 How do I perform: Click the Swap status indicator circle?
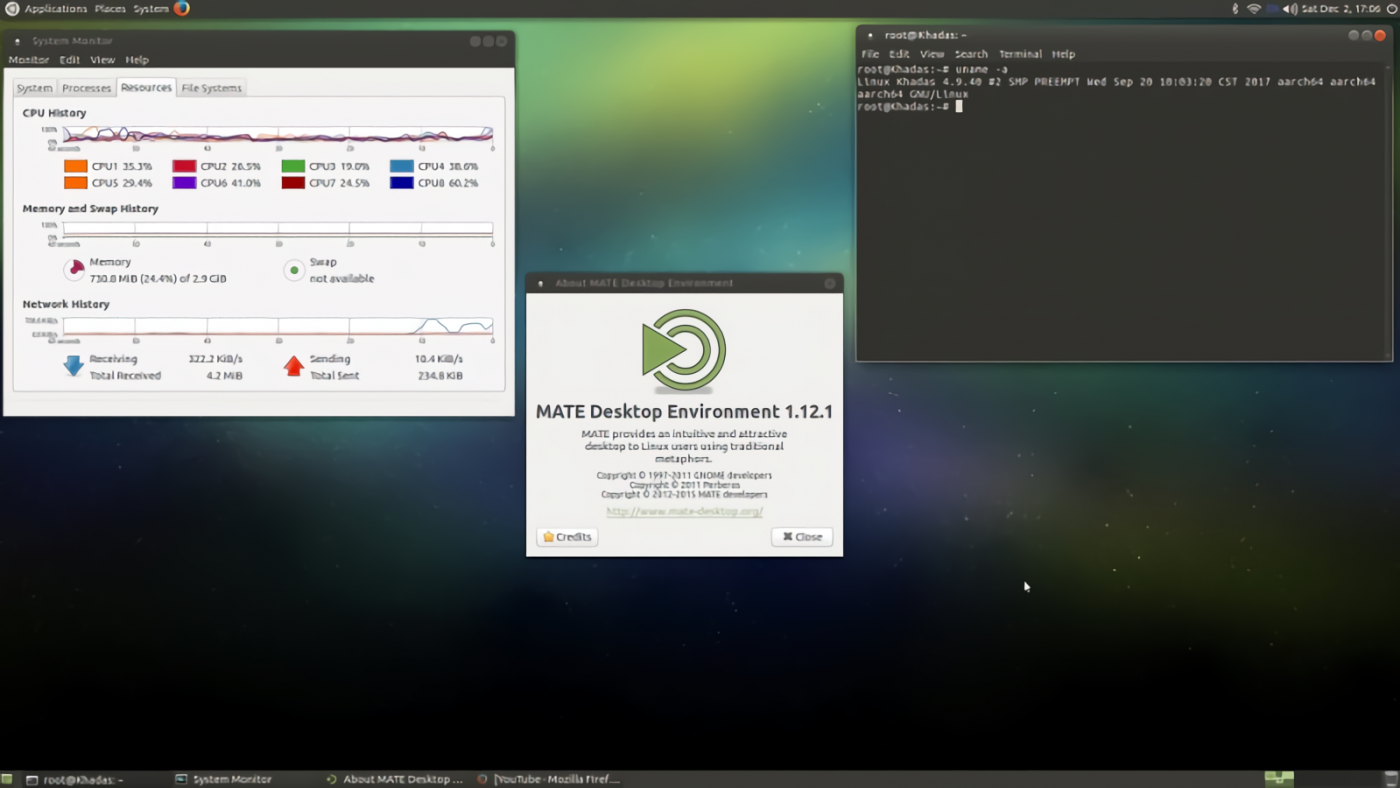pyautogui.click(x=293, y=268)
